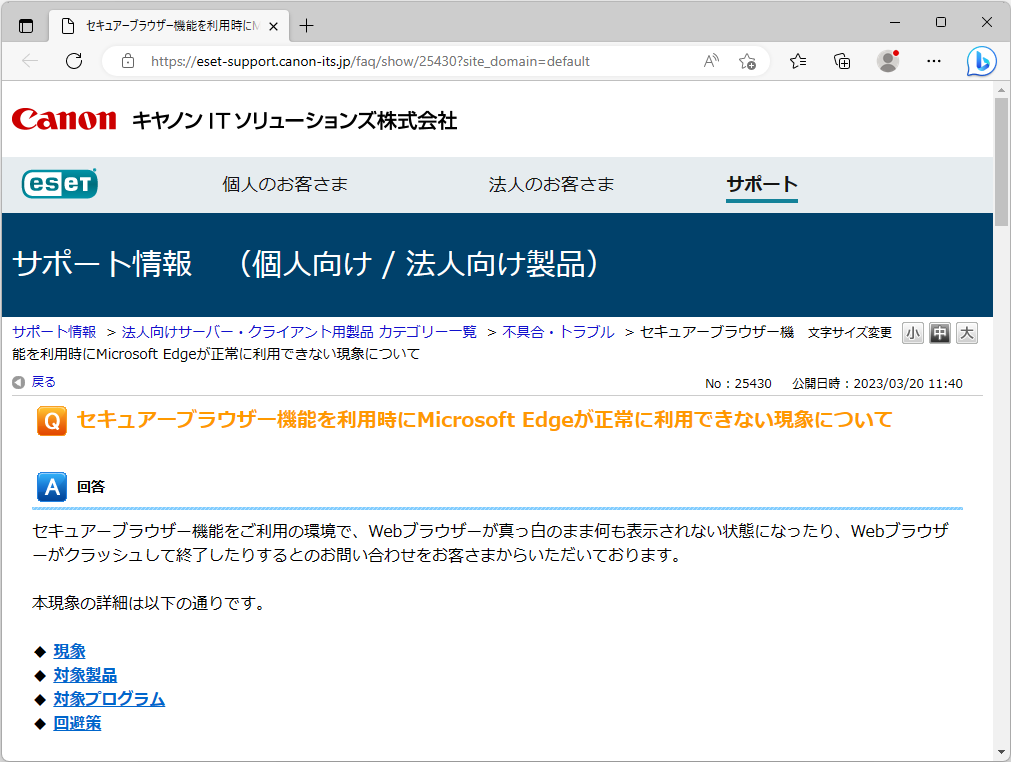Open the Bing chat icon in Edge toolbar
The image size is (1011, 762).
click(981, 61)
